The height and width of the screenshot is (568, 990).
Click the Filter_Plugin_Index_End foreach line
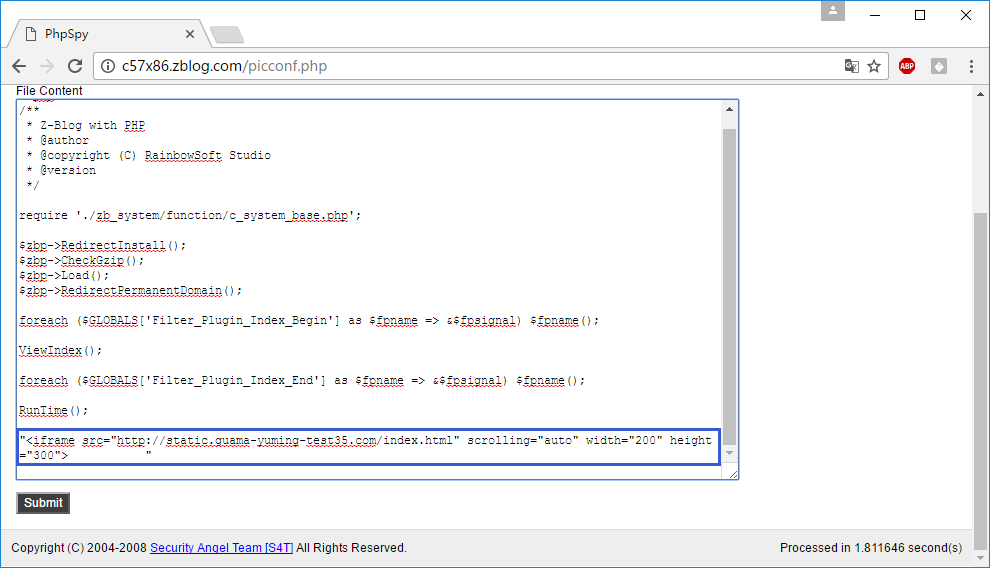click(302, 381)
